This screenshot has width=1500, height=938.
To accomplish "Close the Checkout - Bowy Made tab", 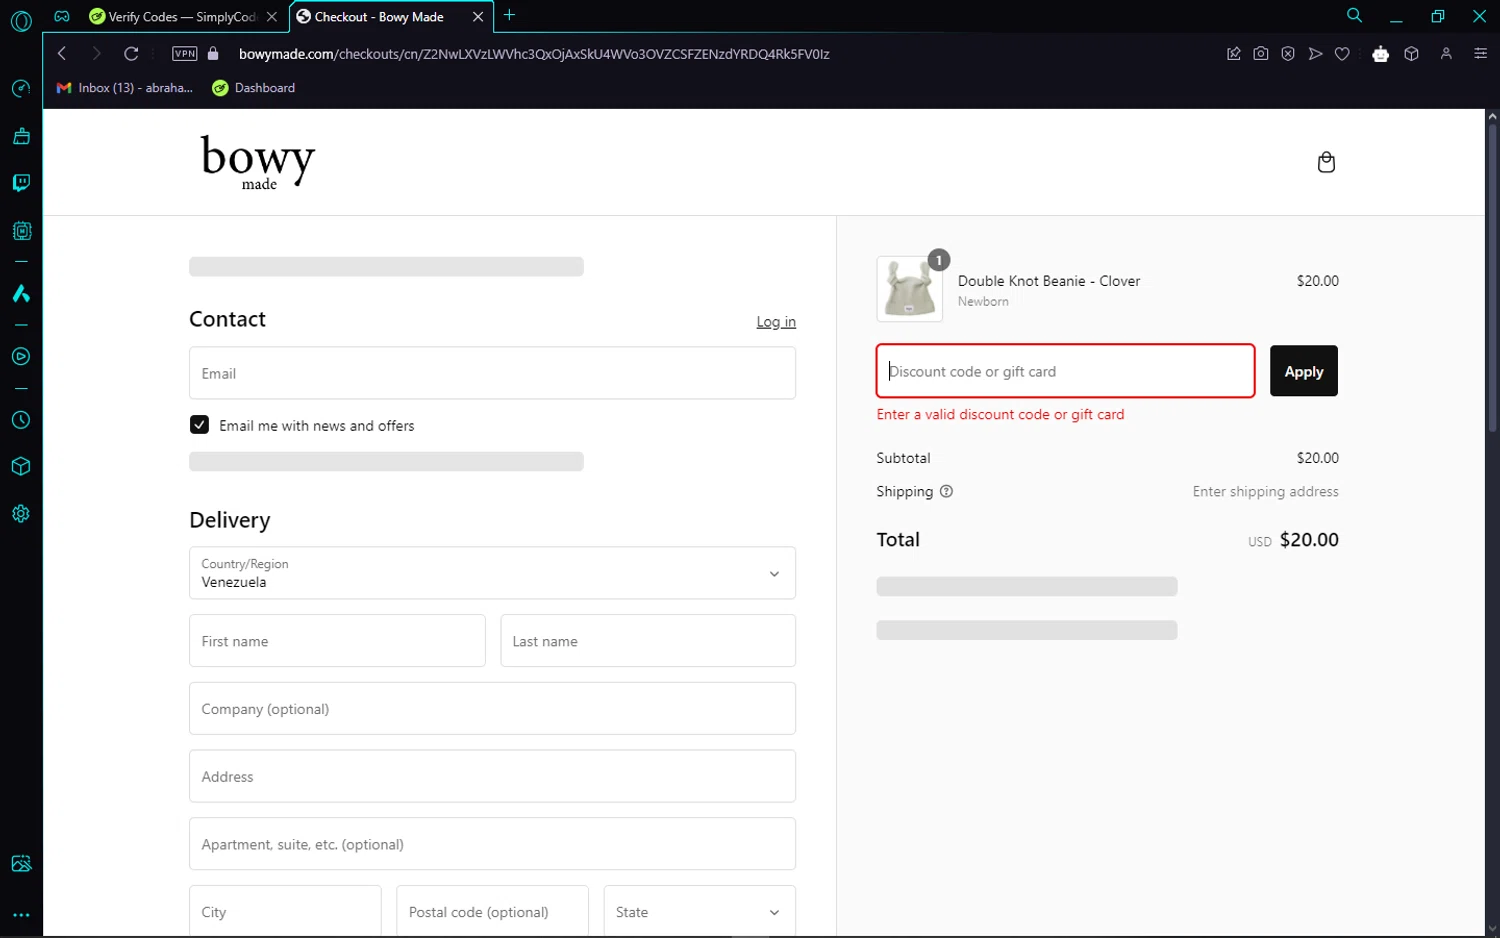I will pyautogui.click(x=478, y=17).
